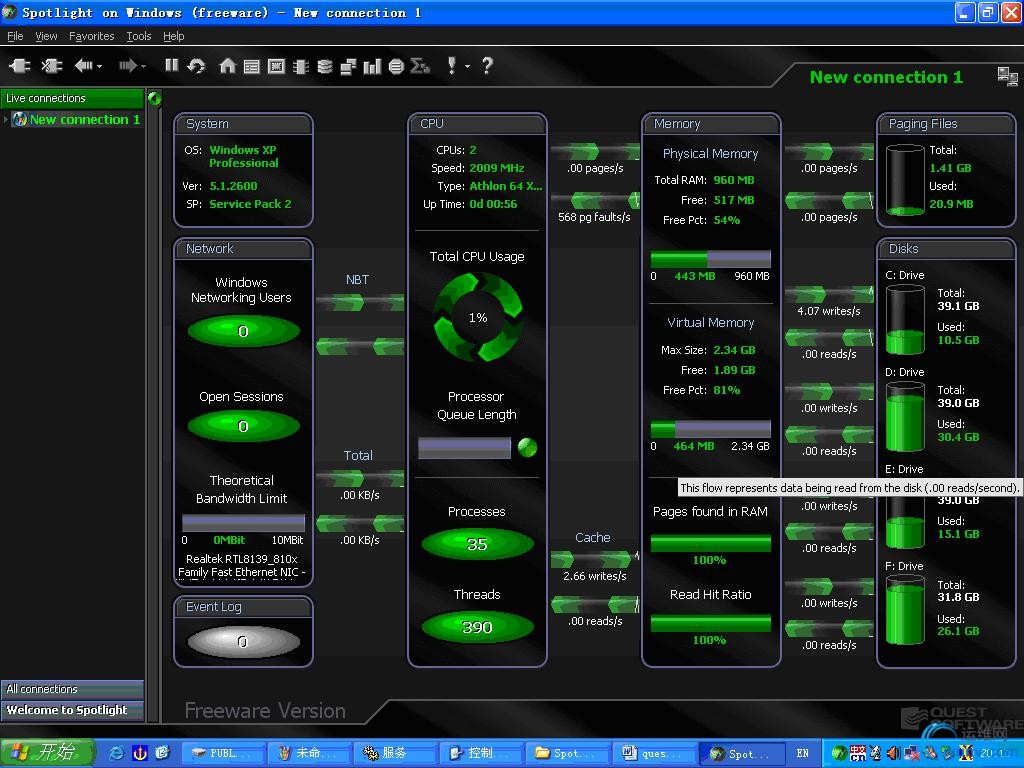Click the Theoretical Bandwidth Limit bar
The image size is (1024, 768).
coord(243,523)
